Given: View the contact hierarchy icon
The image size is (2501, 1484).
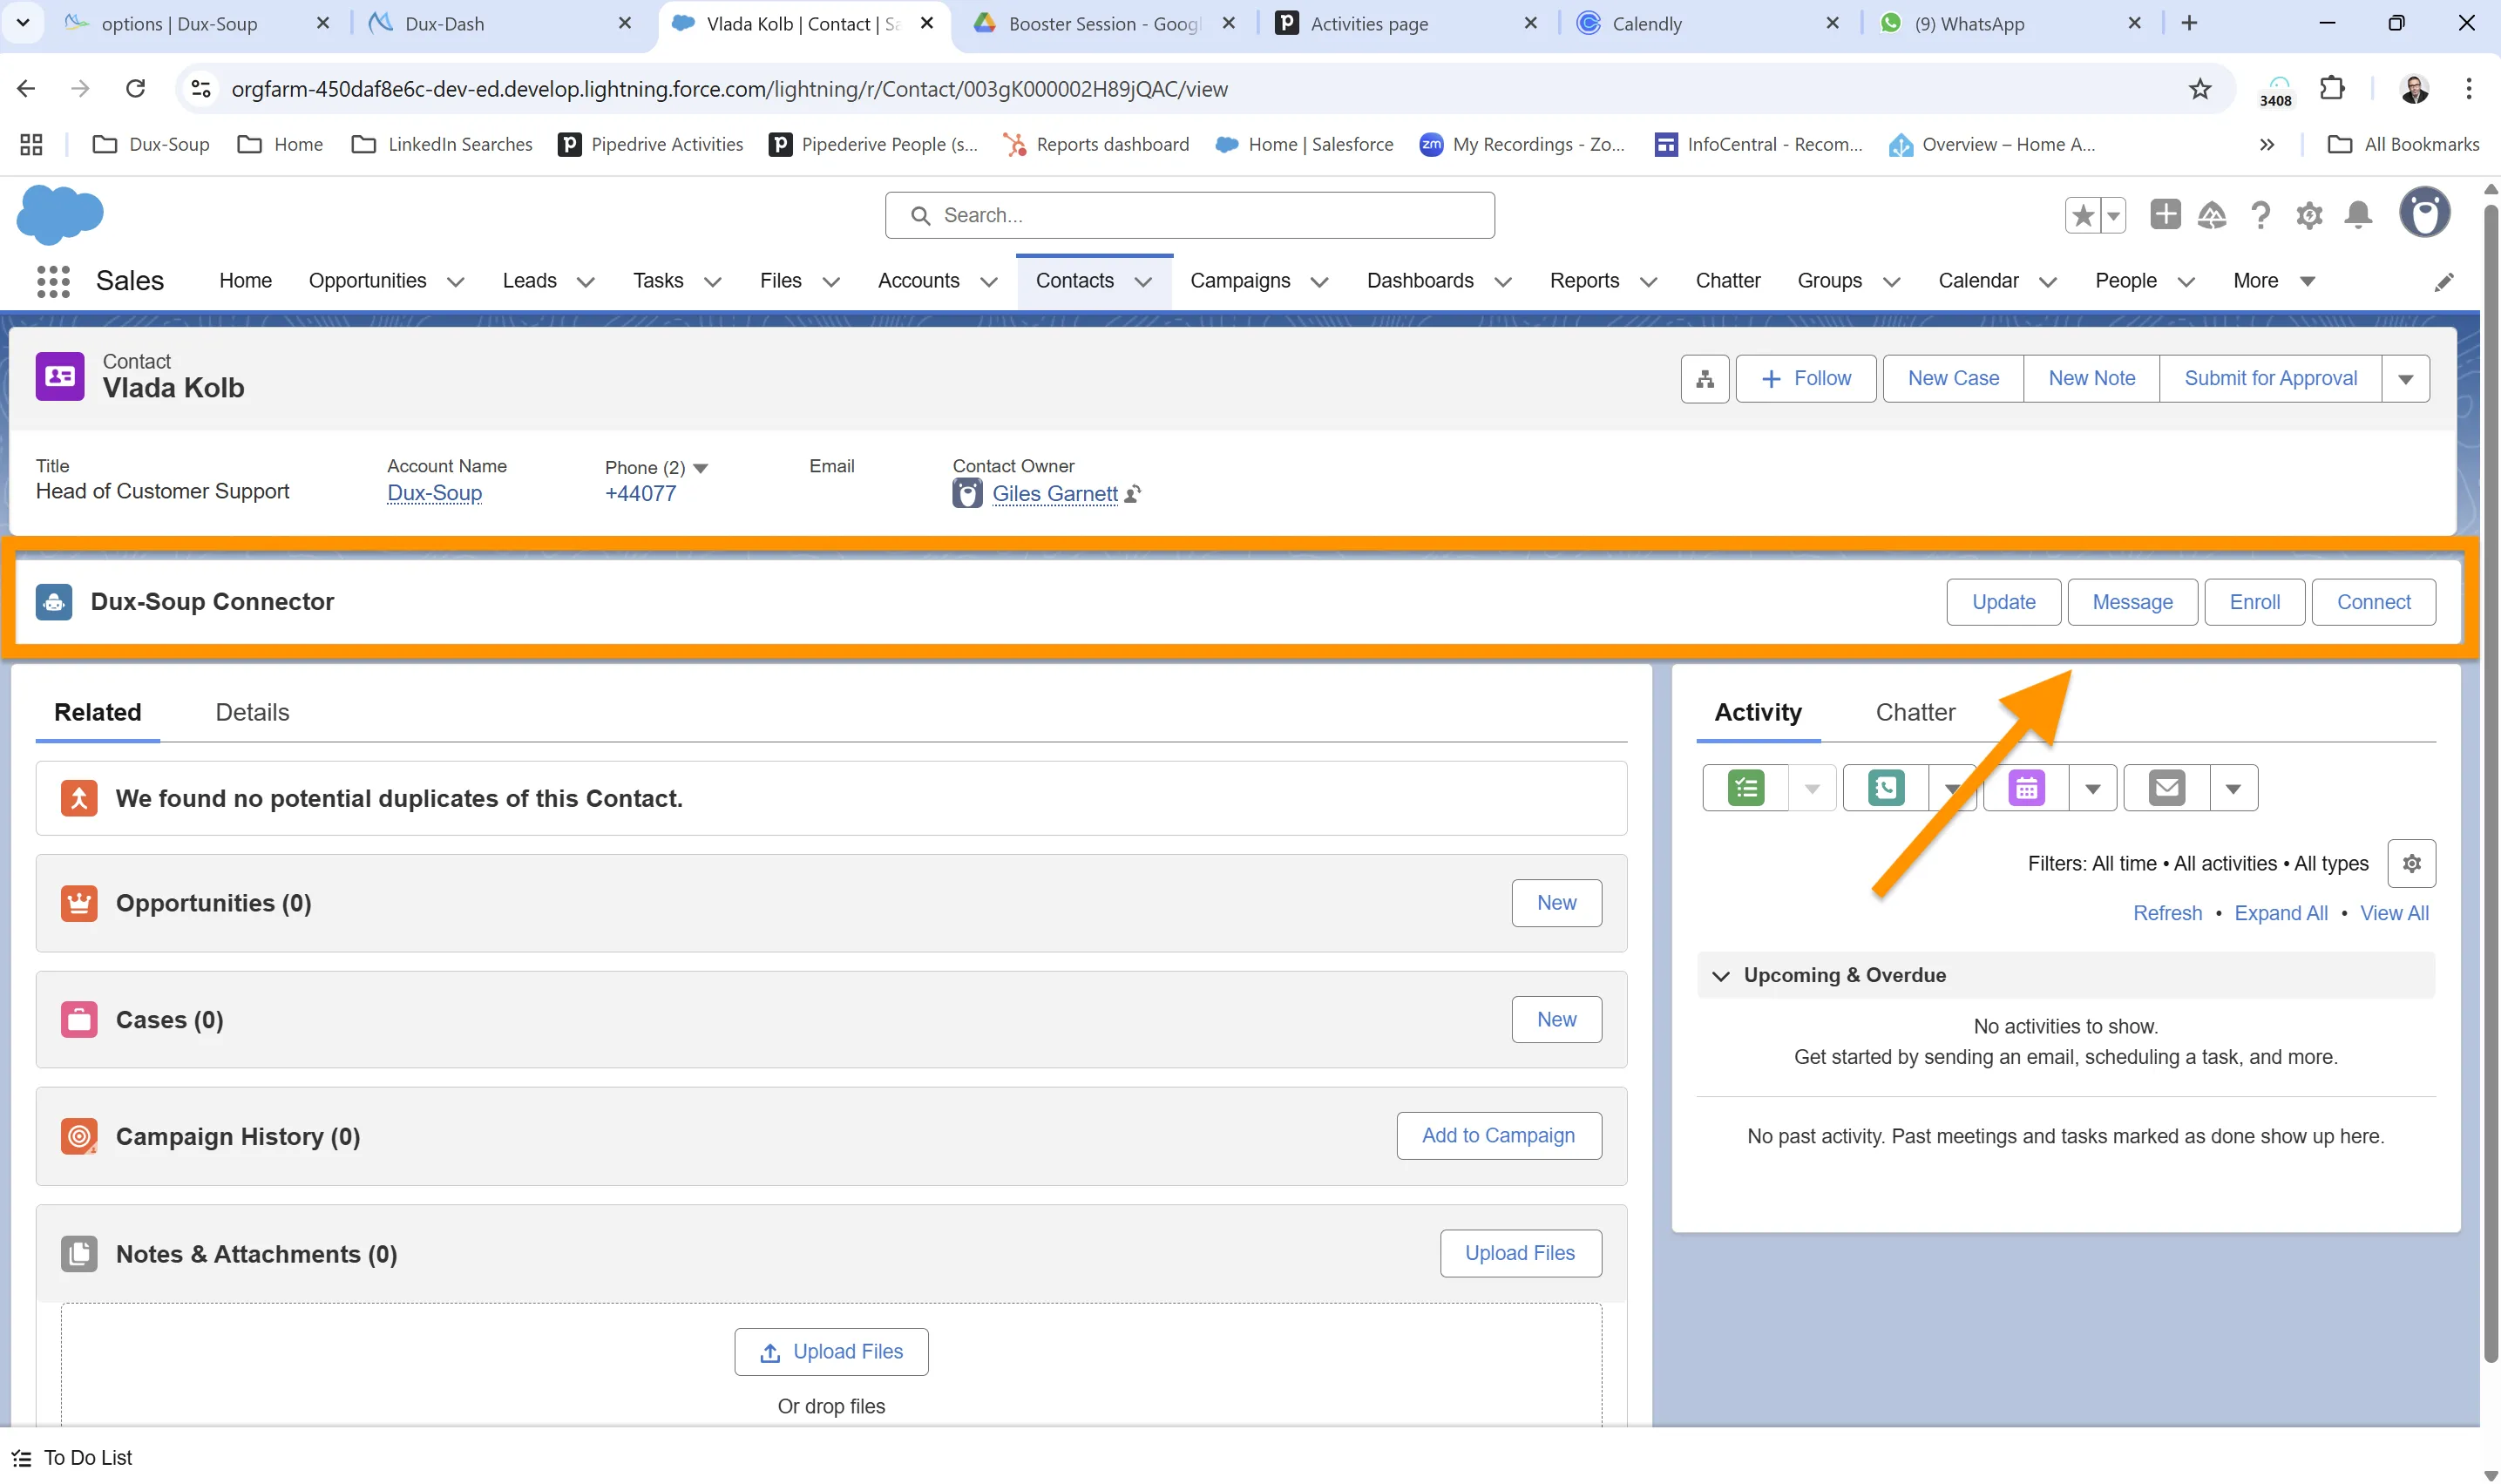Looking at the screenshot, I should pyautogui.click(x=1705, y=379).
